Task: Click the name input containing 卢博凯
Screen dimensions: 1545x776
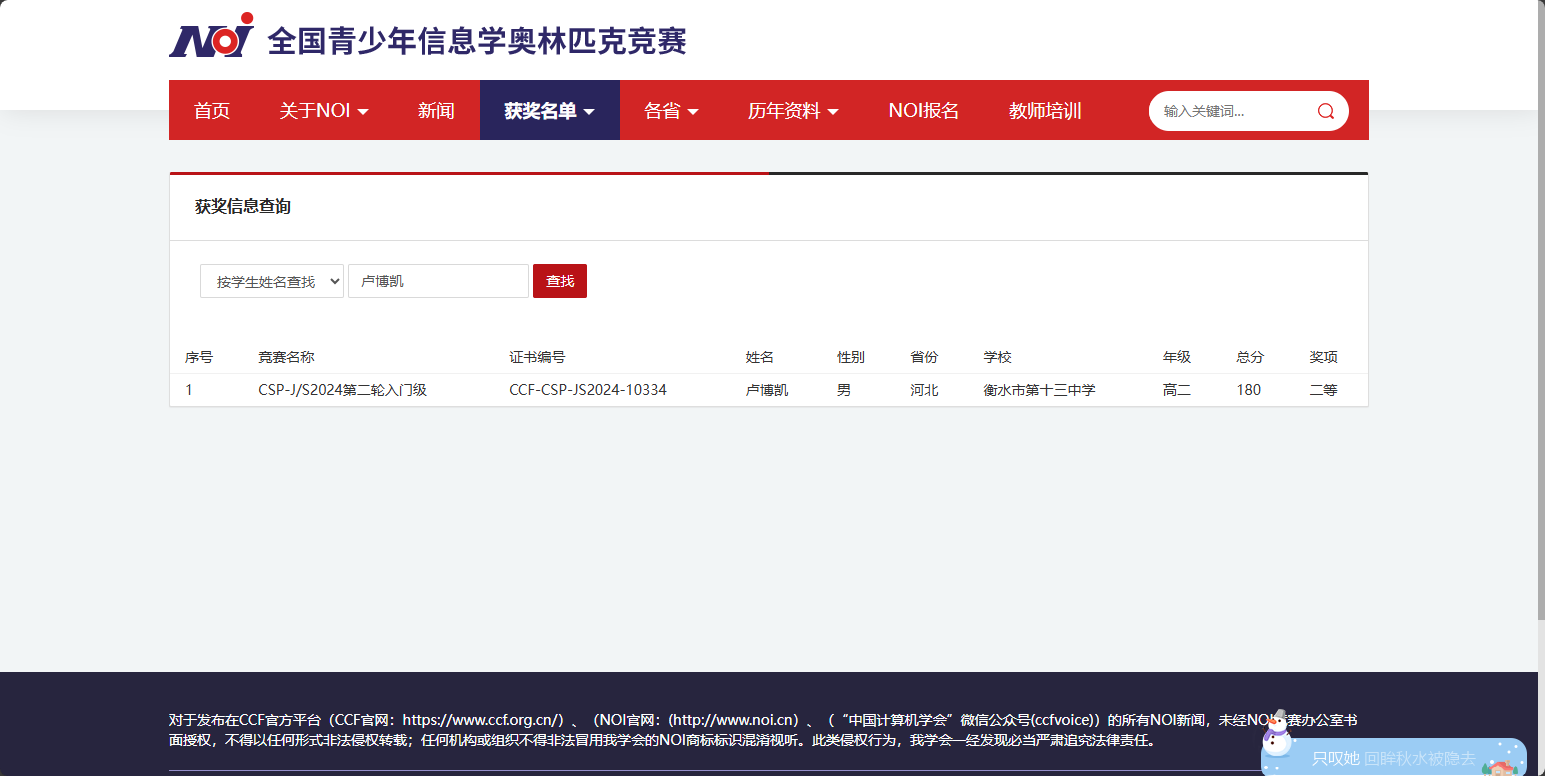Action: (437, 281)
